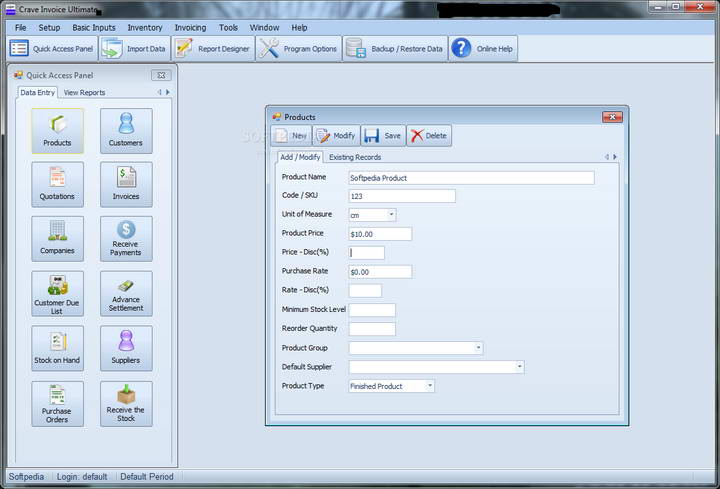This screenshot has height=489, width=720.
Task: Click Modify in the Products window
Action: coord(336,135)
